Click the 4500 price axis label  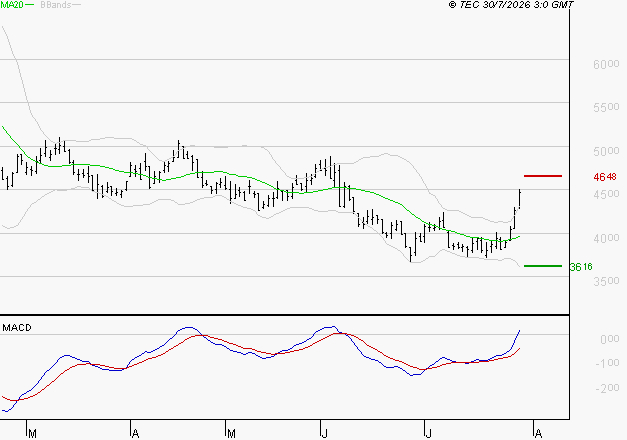(x=606, y=194)
